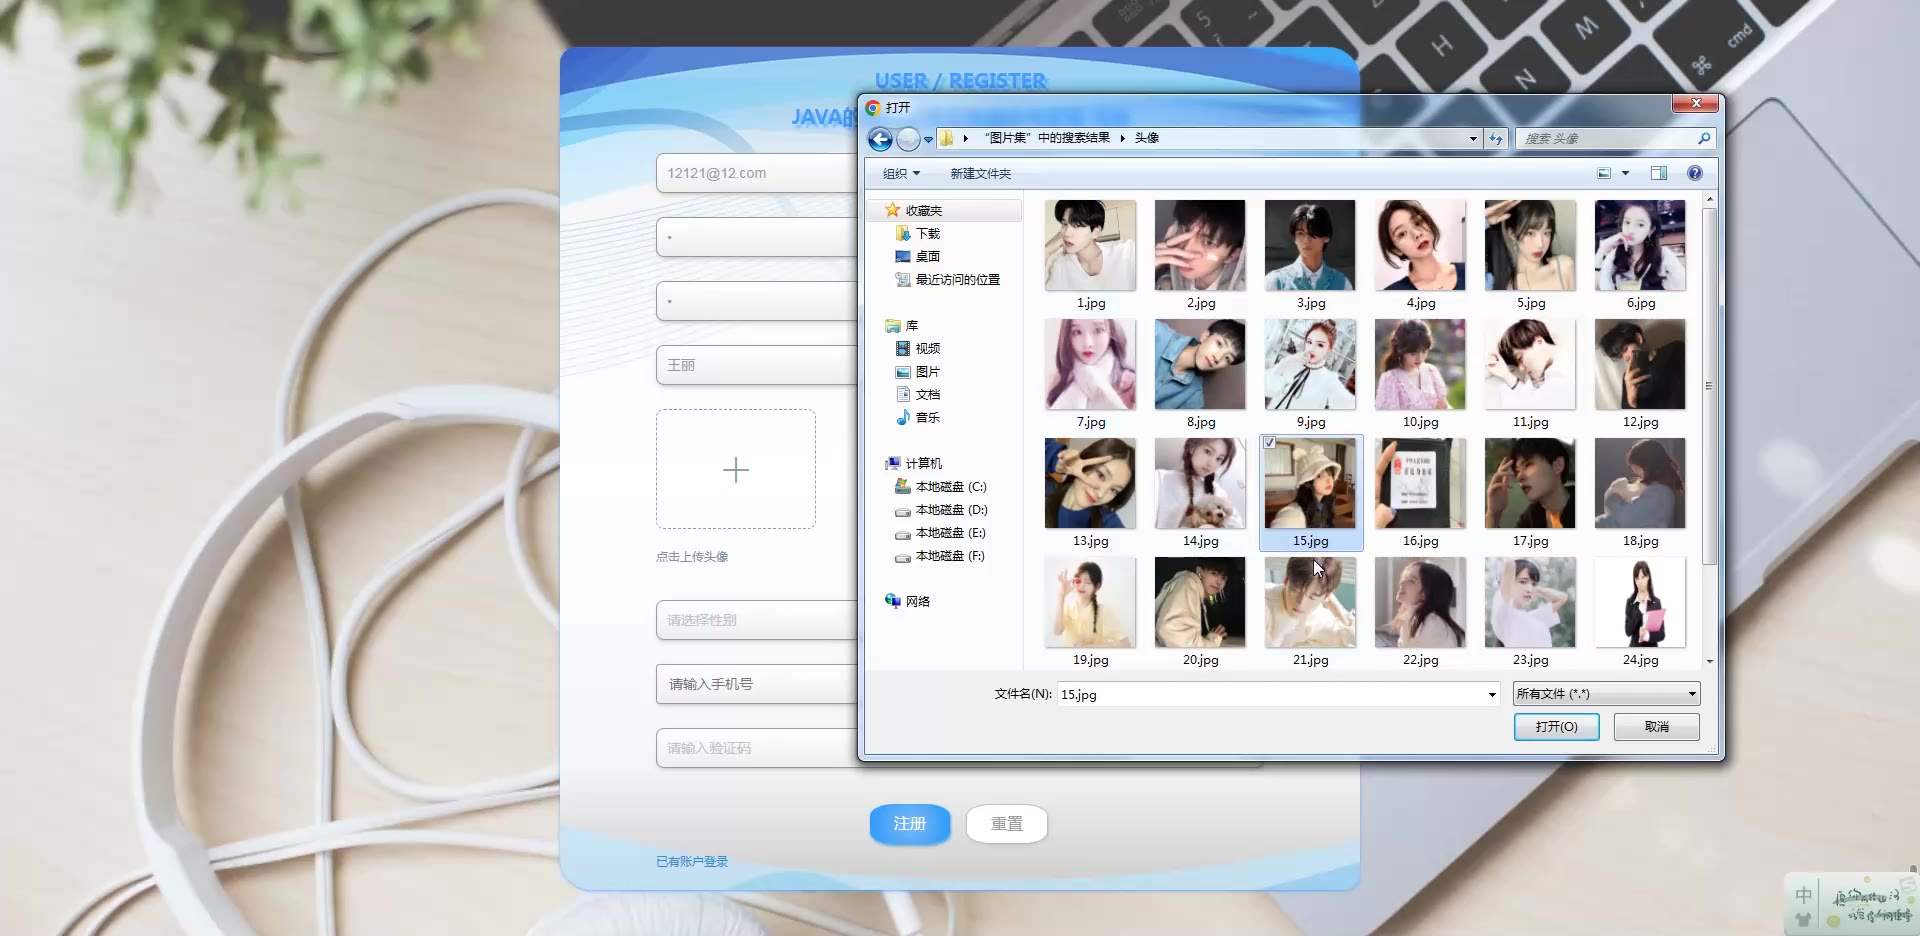Select the 1.jpg thumbnail
This screenshot has width=1920, height=936.
[x=1090, y=245]
